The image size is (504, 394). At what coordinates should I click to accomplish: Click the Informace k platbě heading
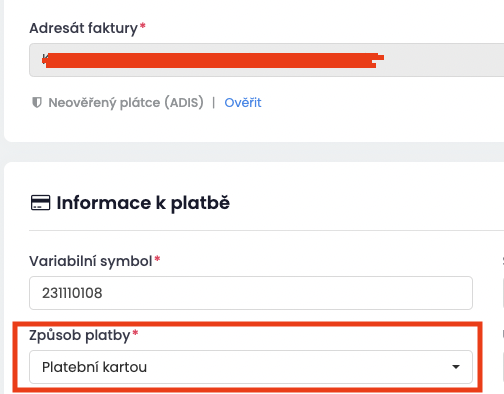tap(143, 203)
